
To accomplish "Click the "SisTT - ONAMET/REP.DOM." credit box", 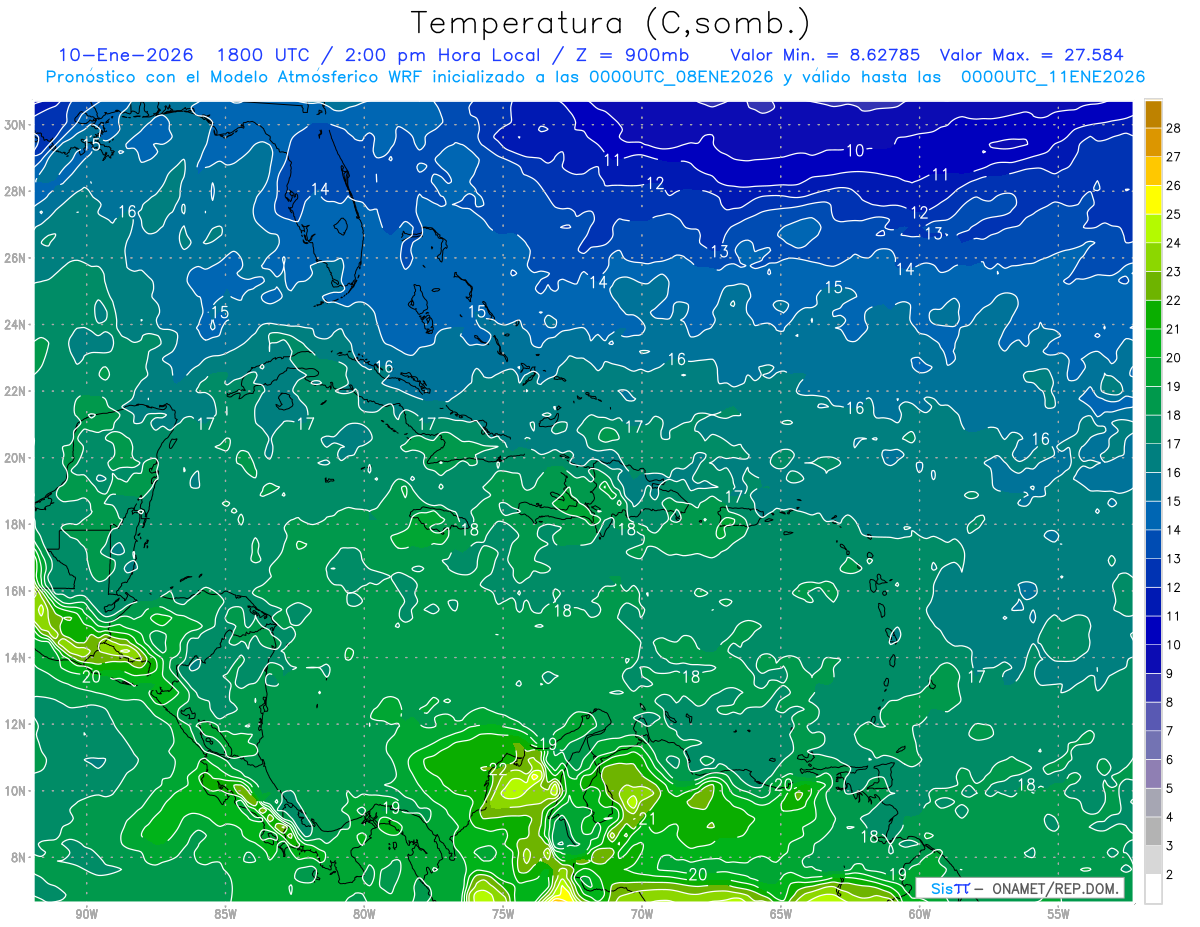I will click(x=1021, y=888).
